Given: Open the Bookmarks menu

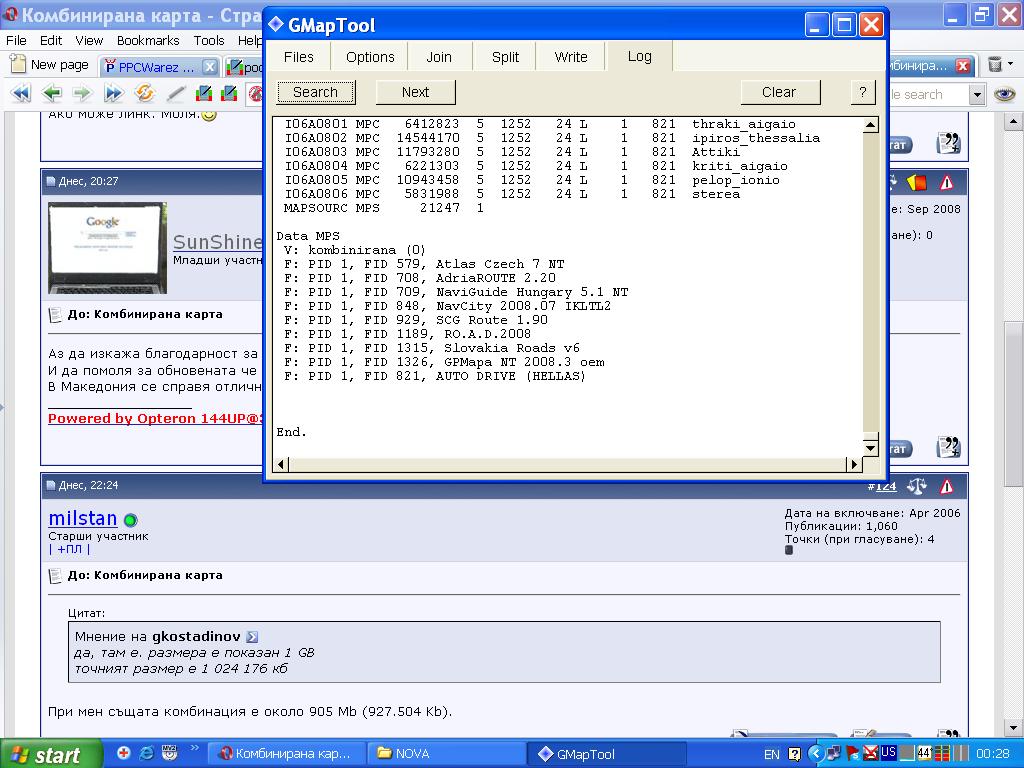Looking at the screenshot, I should coord(148,40).
